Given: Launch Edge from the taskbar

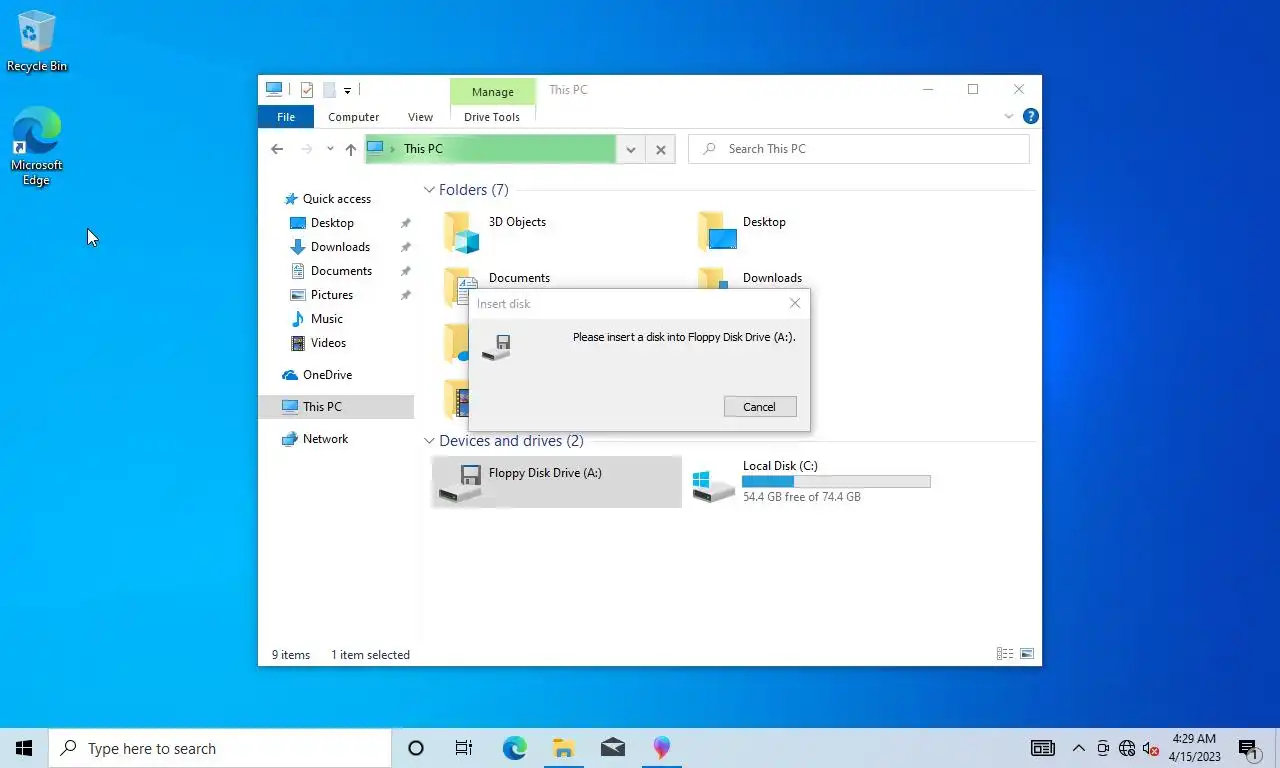Looking at the screenshot, I should [x=514, y=748].
